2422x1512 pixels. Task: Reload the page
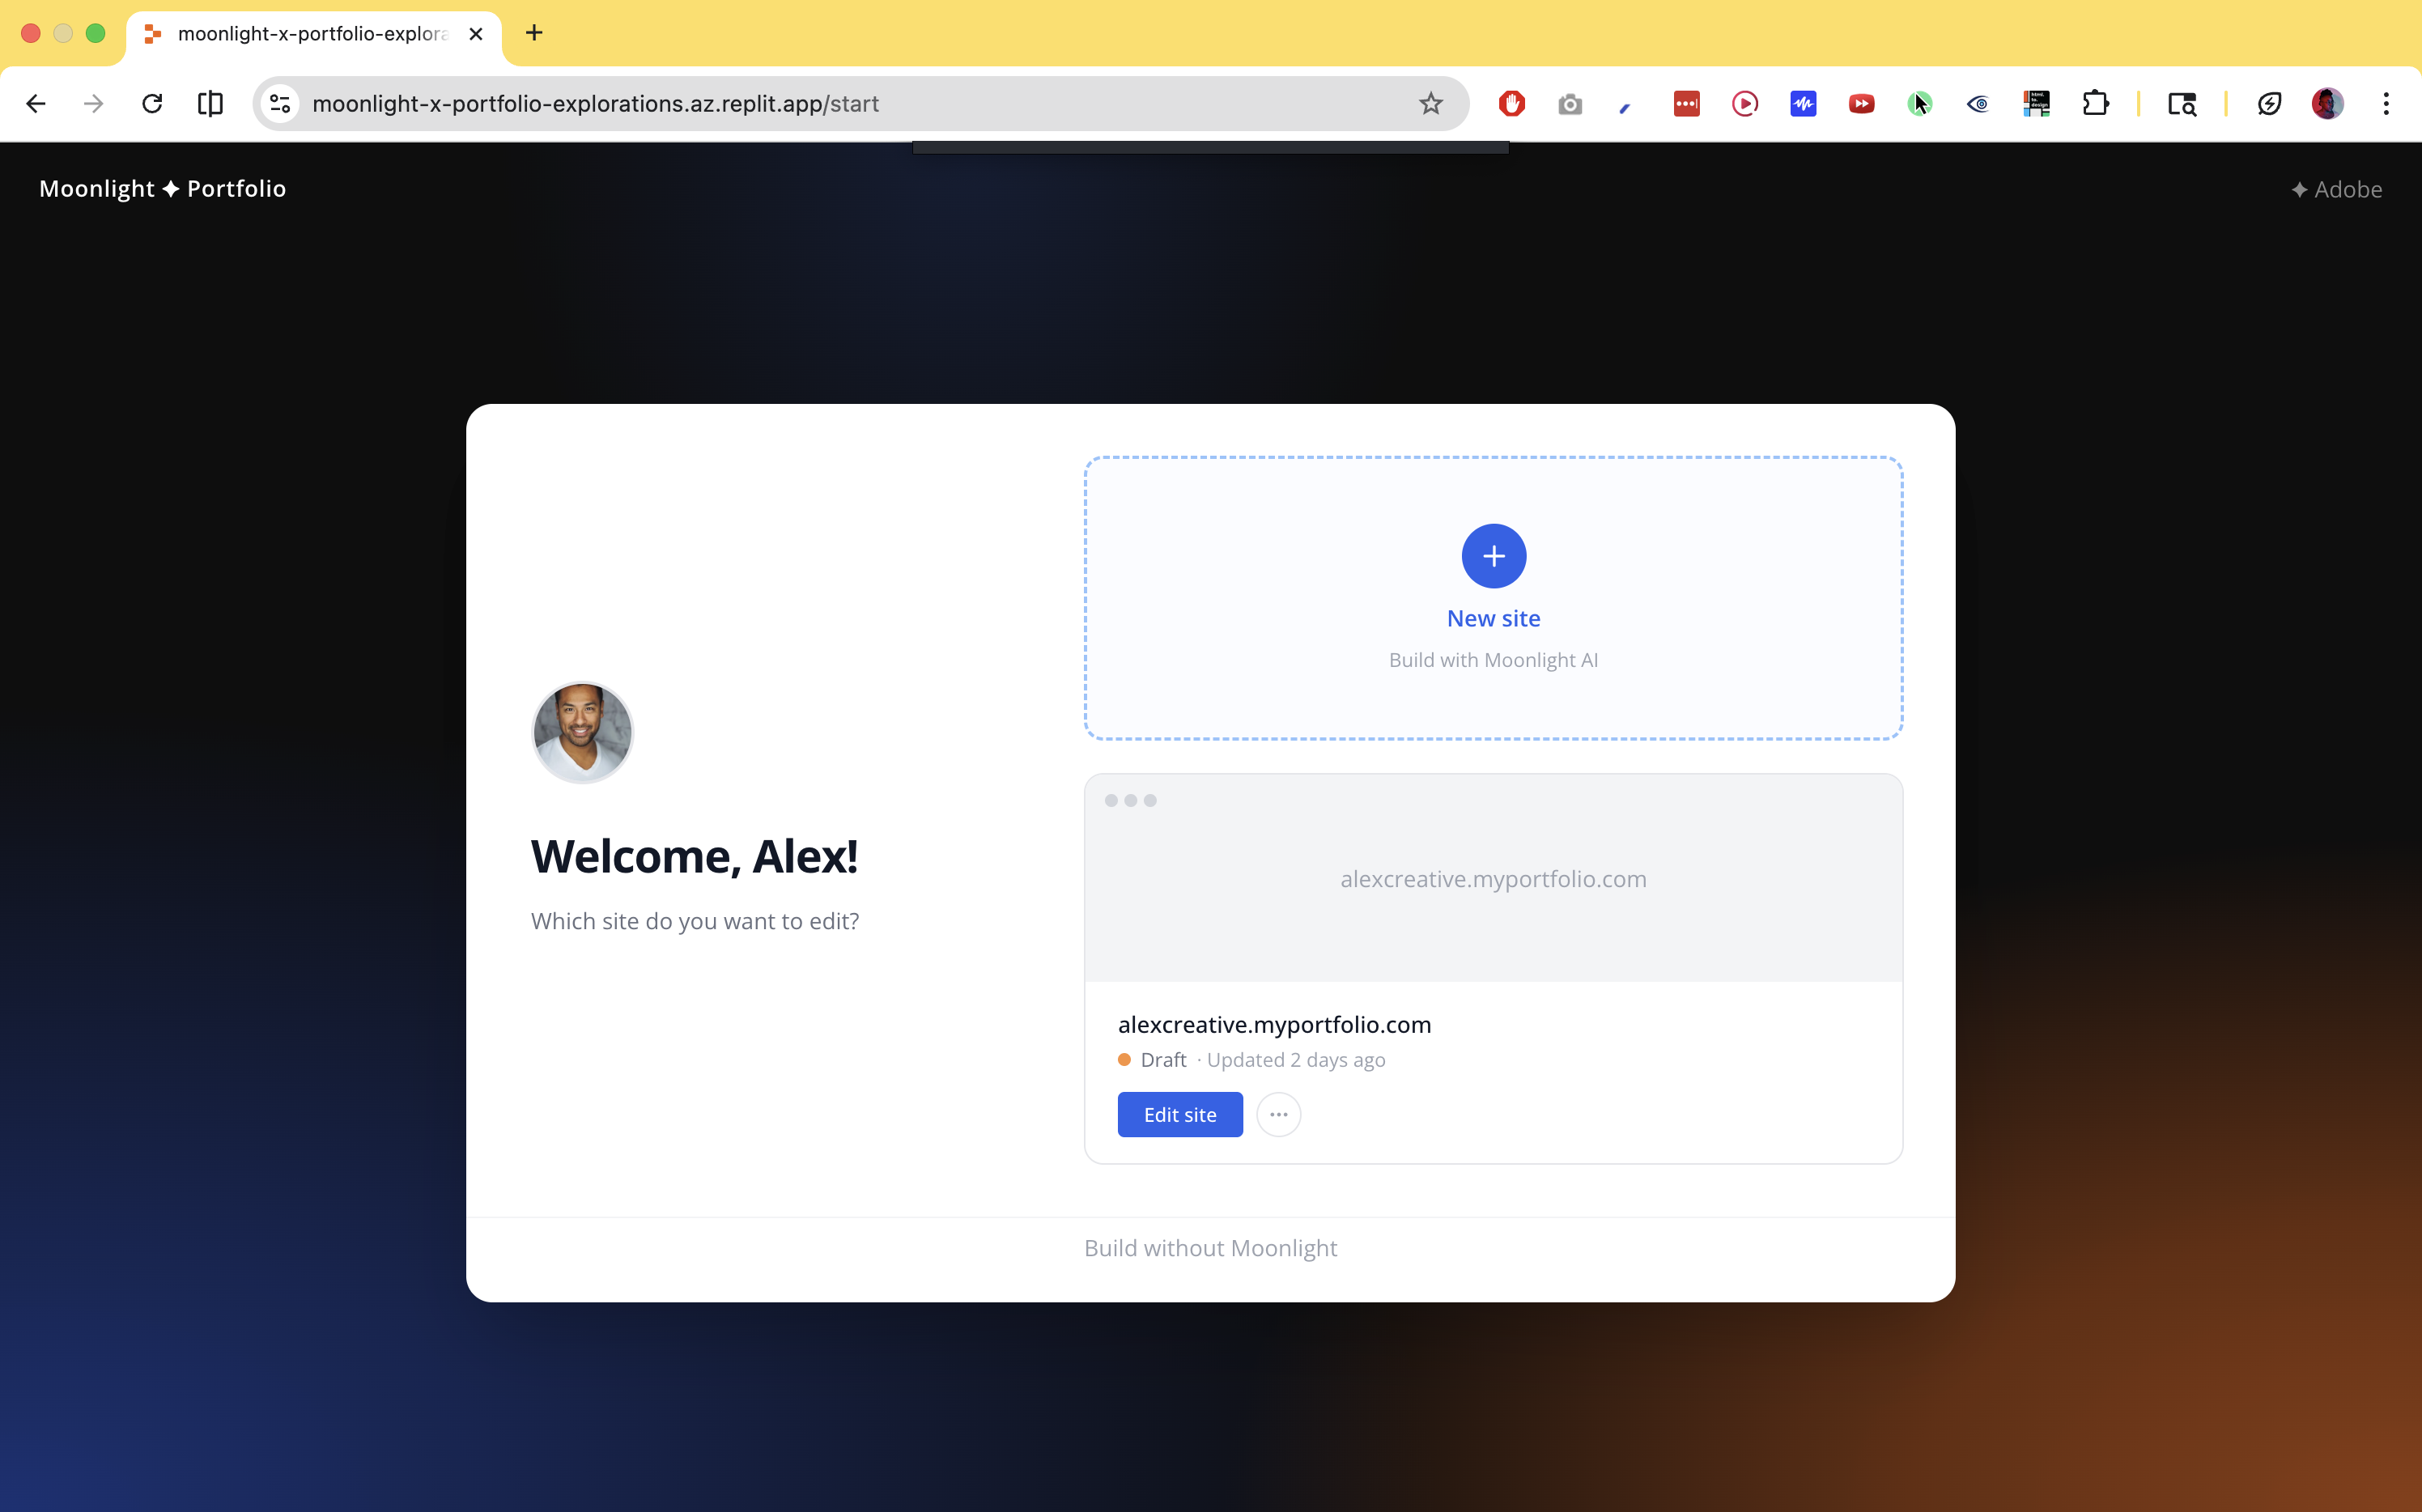(x=152, y=104)
